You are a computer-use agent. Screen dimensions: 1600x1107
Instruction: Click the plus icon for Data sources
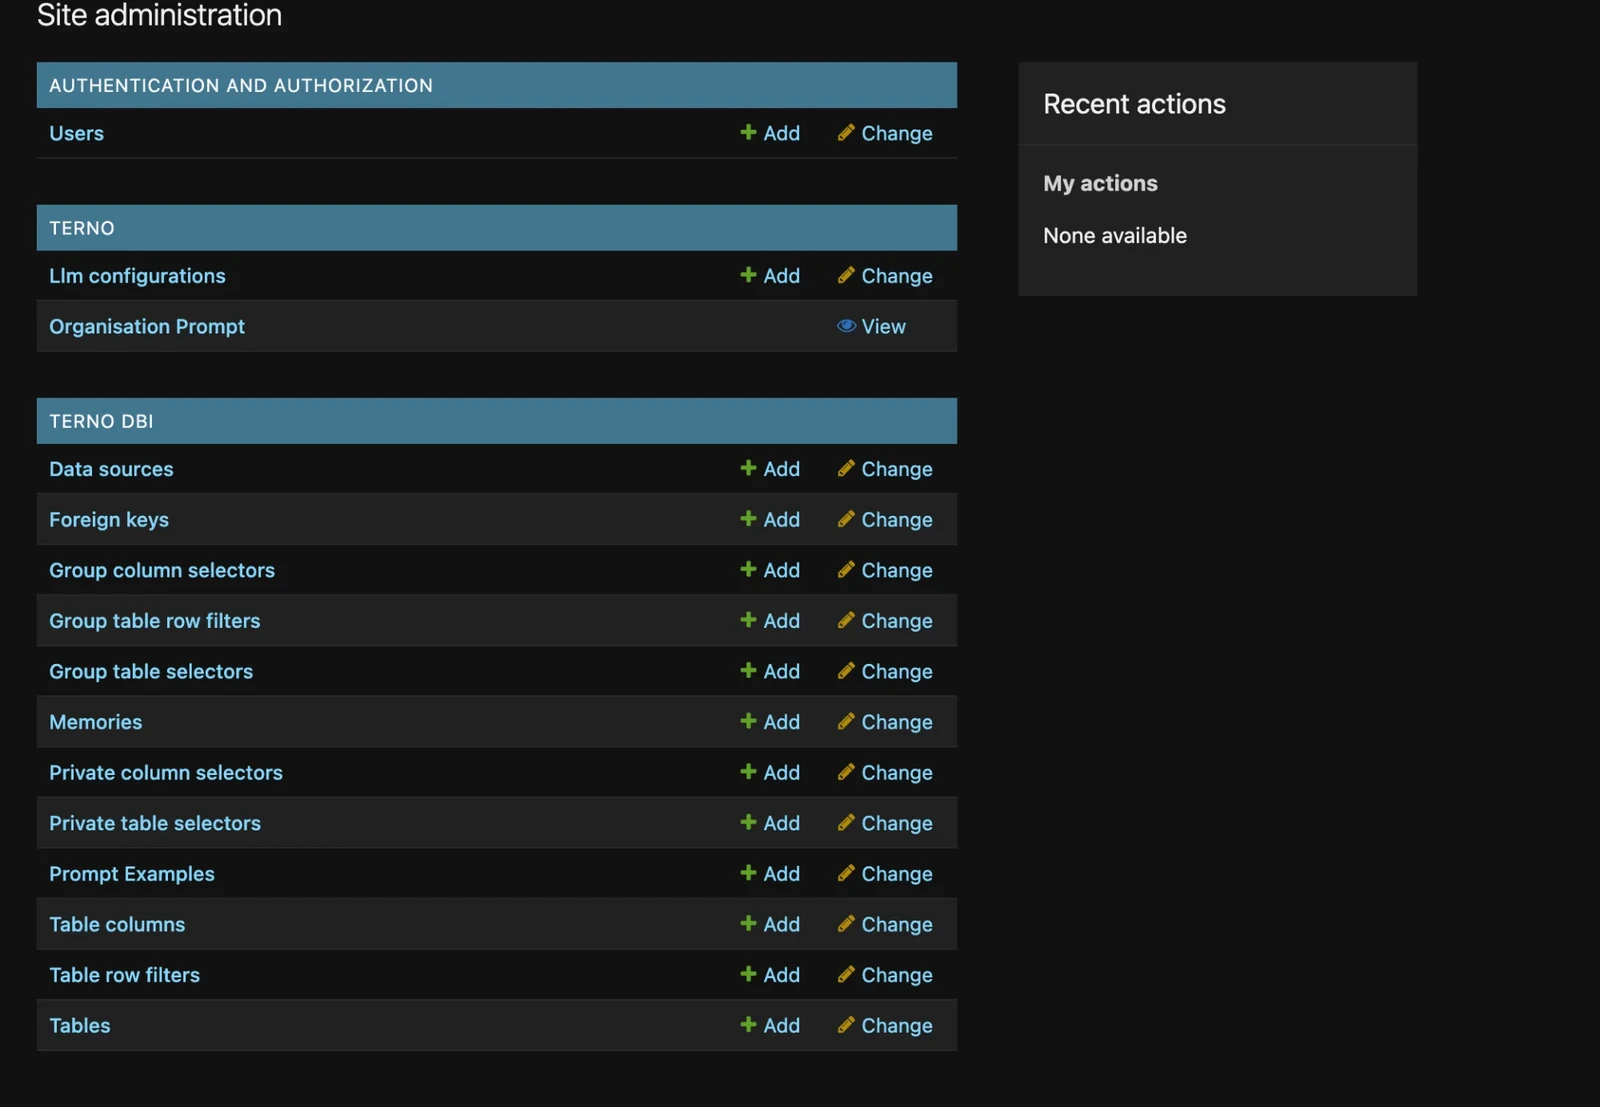748,467
